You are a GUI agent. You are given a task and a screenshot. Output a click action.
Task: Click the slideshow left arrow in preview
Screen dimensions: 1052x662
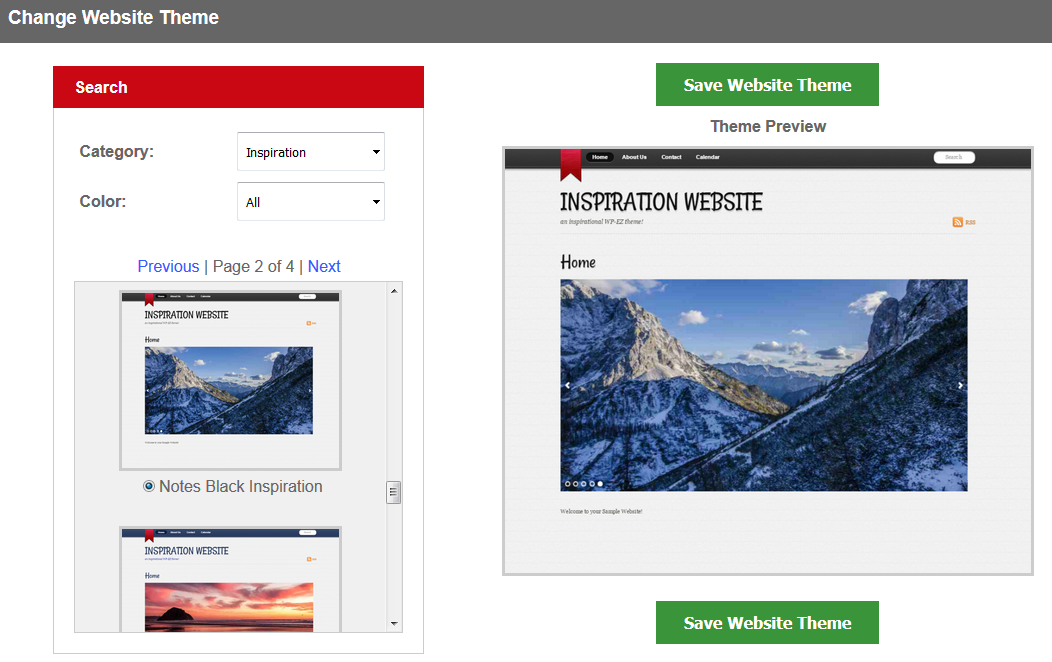coord(568,385)
